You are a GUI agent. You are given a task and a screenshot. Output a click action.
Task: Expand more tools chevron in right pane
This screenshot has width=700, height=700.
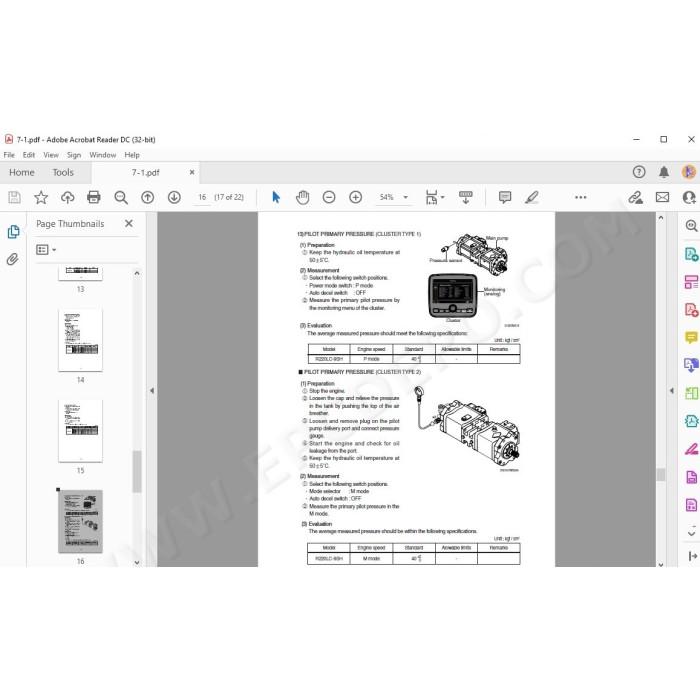tap(692, 533)
